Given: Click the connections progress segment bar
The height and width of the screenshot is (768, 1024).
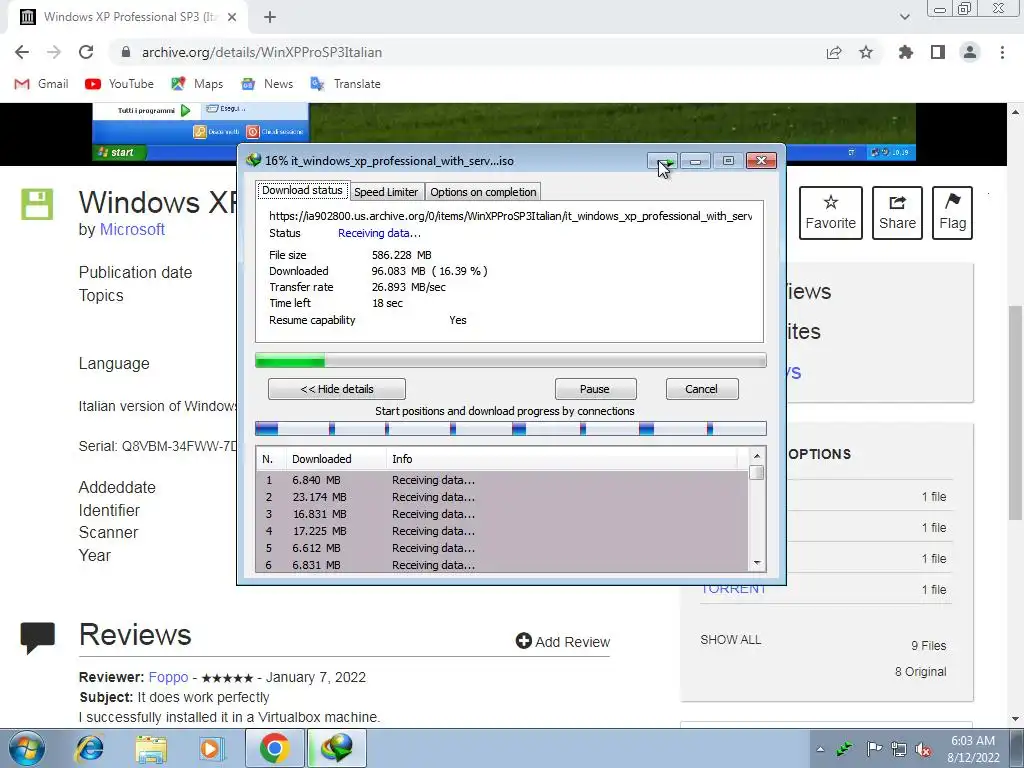Looking at the screenshot, I should pos(510,429).
